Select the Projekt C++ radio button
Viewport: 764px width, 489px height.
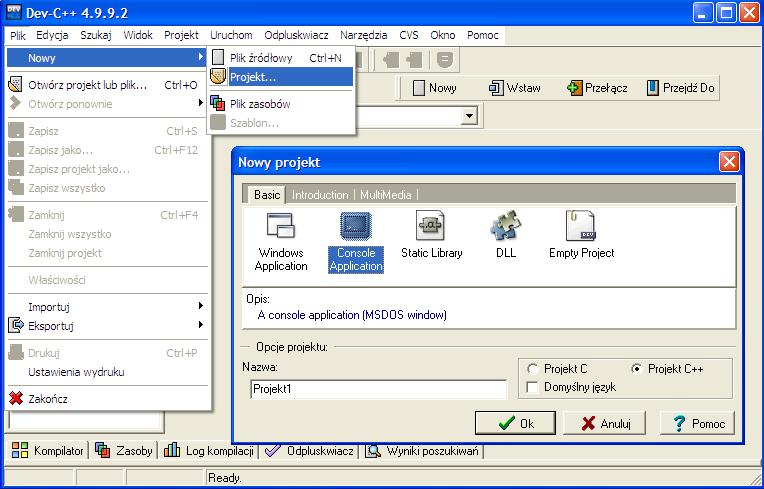pos(636,369)
